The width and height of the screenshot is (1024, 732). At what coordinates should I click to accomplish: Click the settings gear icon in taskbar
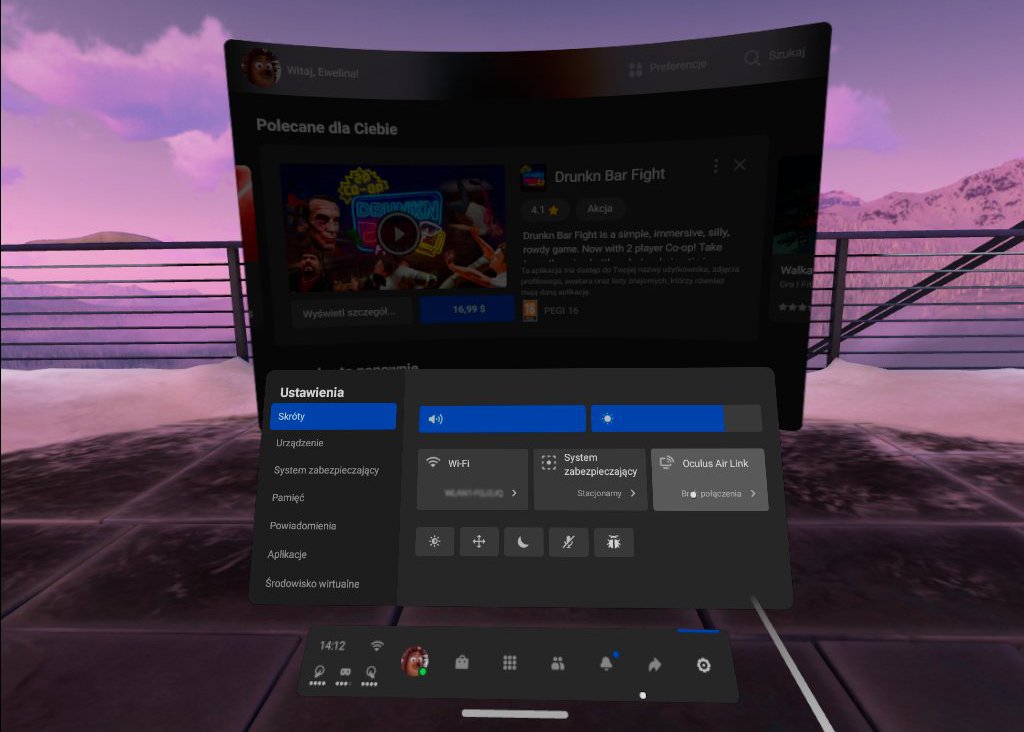pos(703,665)
